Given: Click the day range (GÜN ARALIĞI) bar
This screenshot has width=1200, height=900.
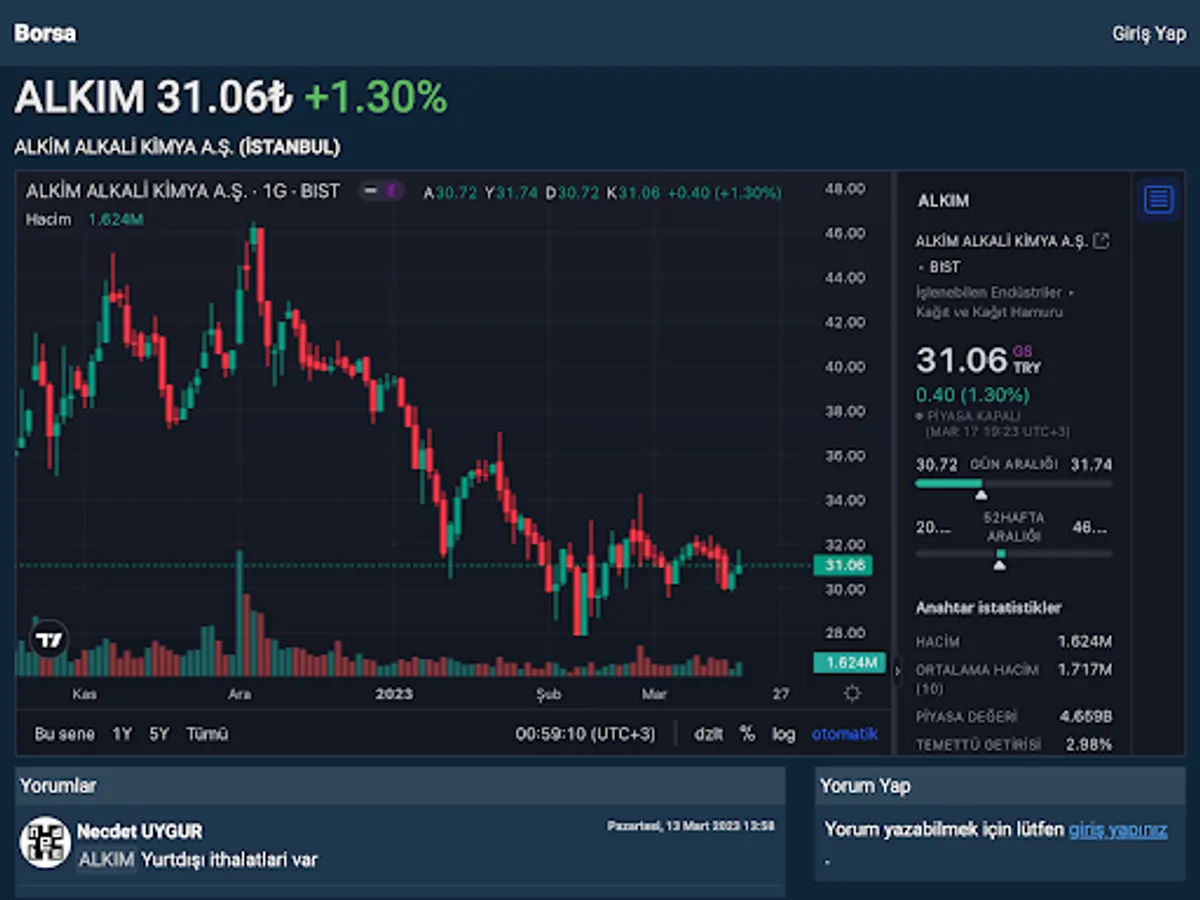Looking at the screenshot, I should click(1013, 484).
